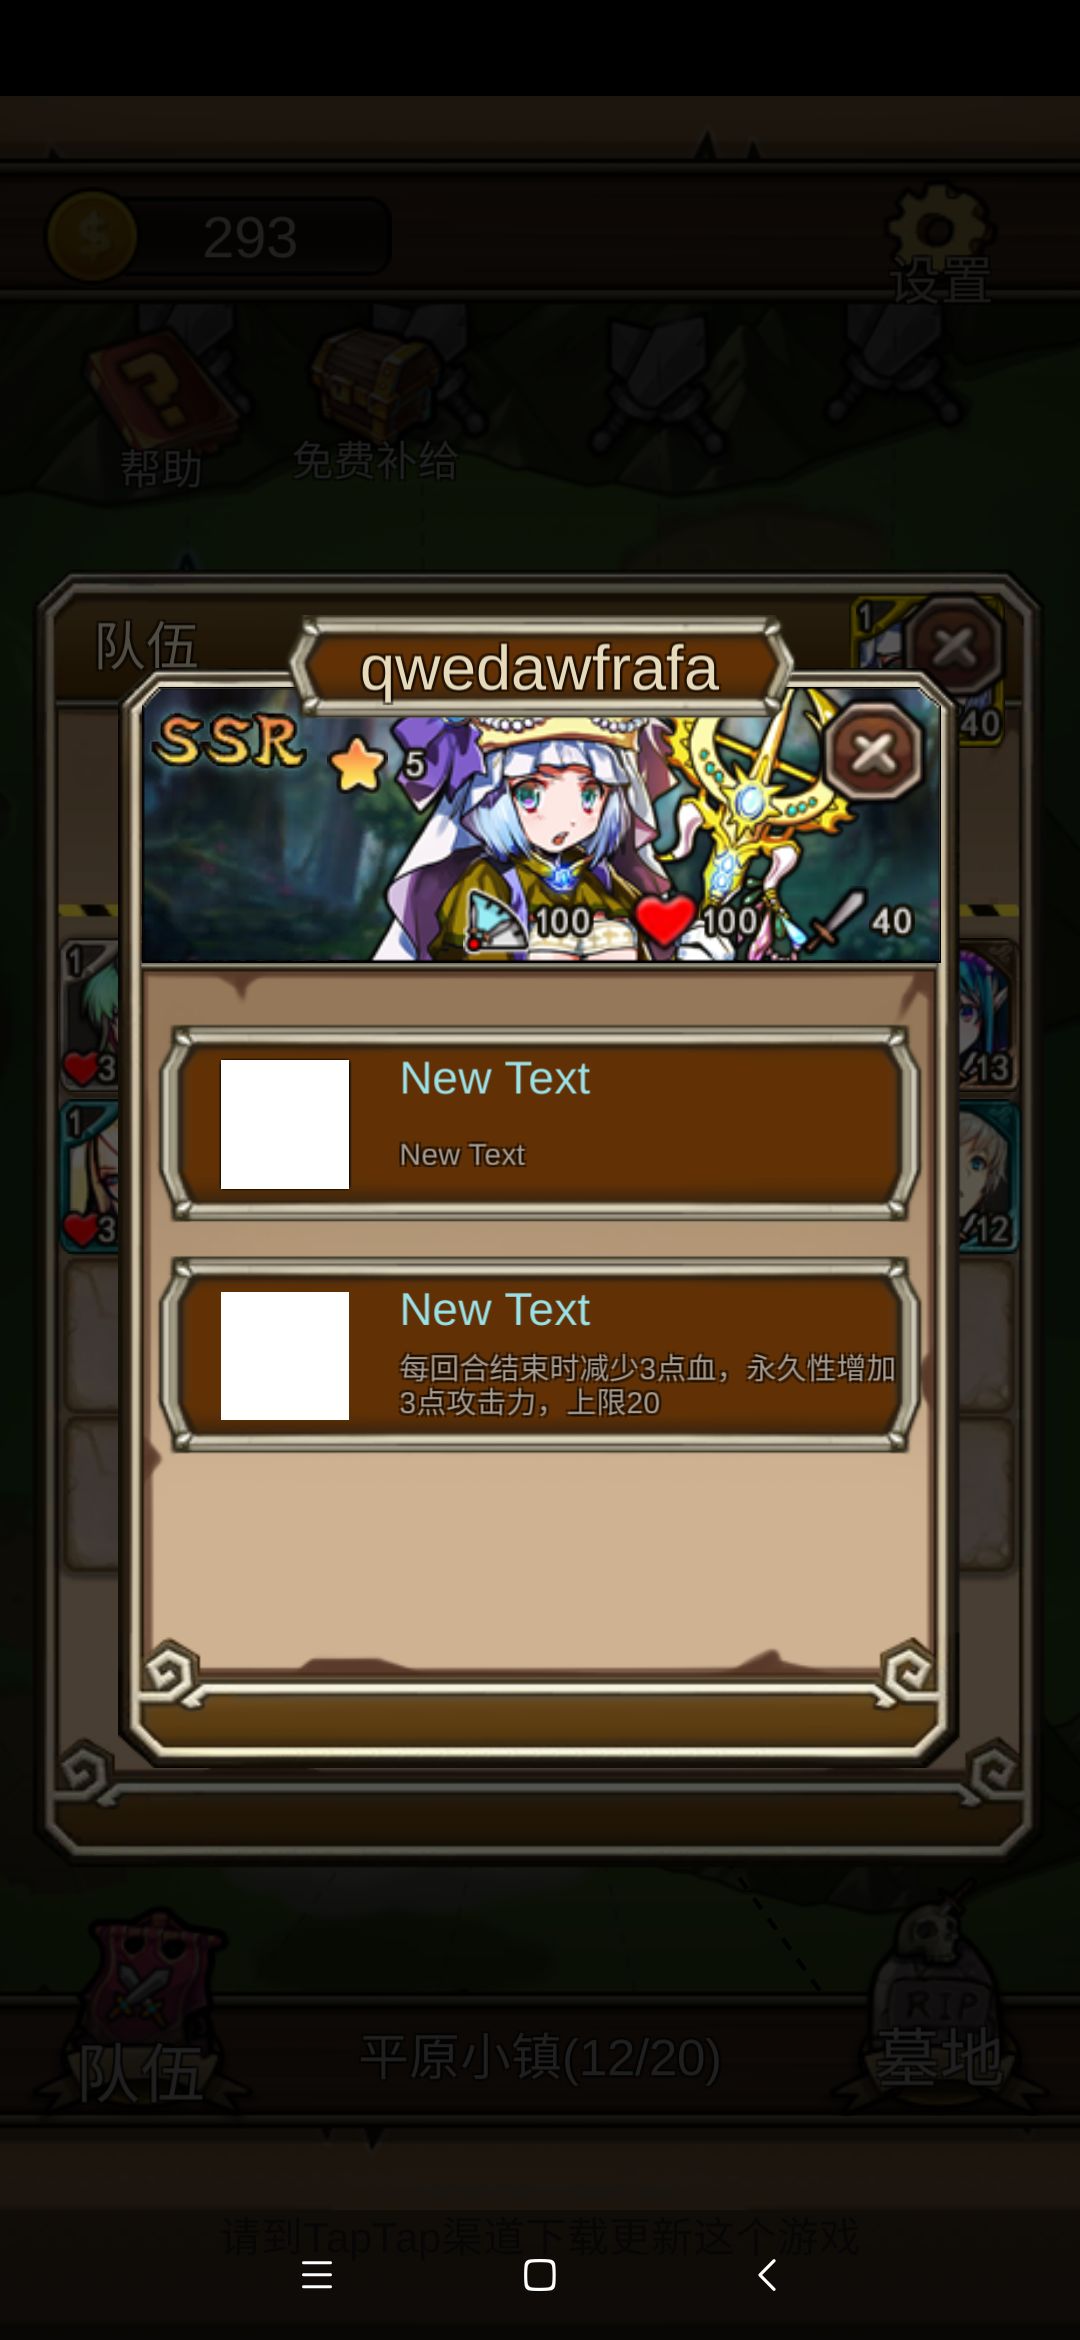The height and width of the screenshot is (2340, 1080).
Task: Tap the orange star level icon
Action: tap(358, 765)
